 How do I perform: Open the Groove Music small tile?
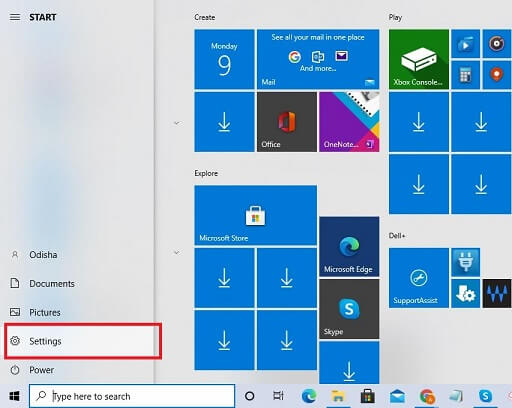click(497, 44)
